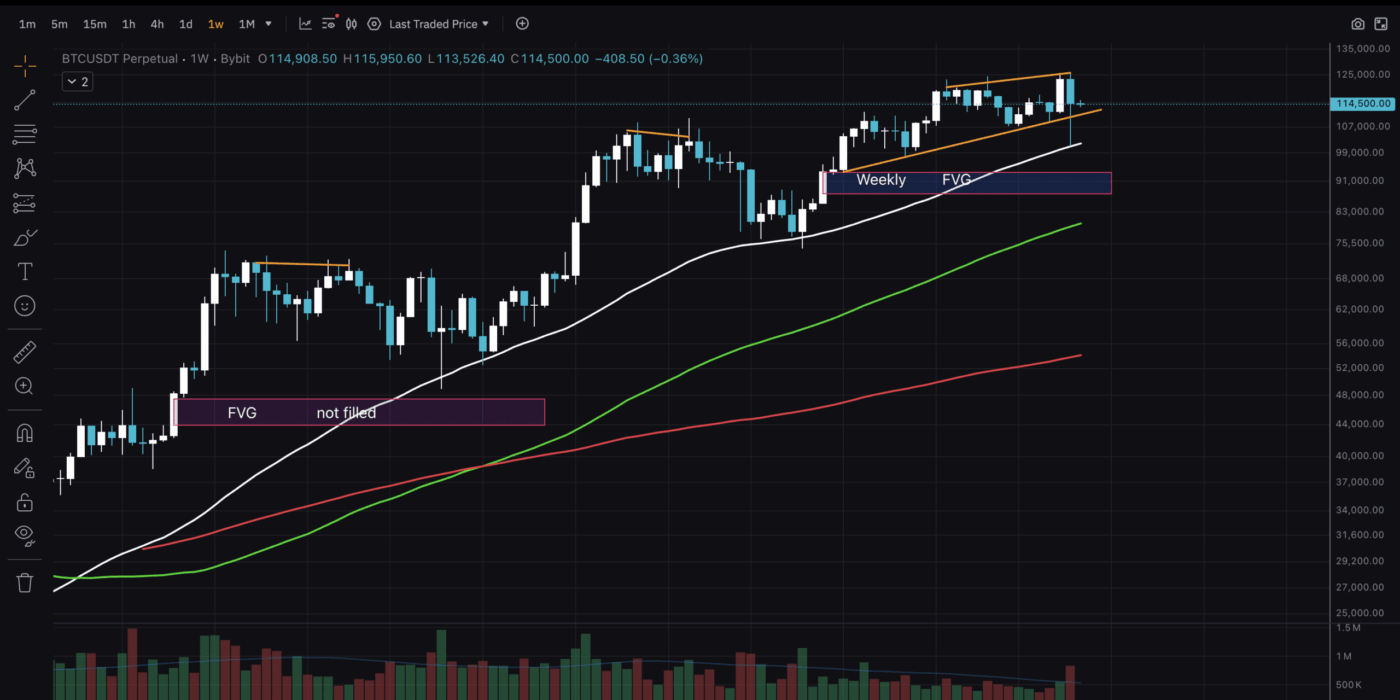Open the indicators button in top toolbar

[305, 23]
